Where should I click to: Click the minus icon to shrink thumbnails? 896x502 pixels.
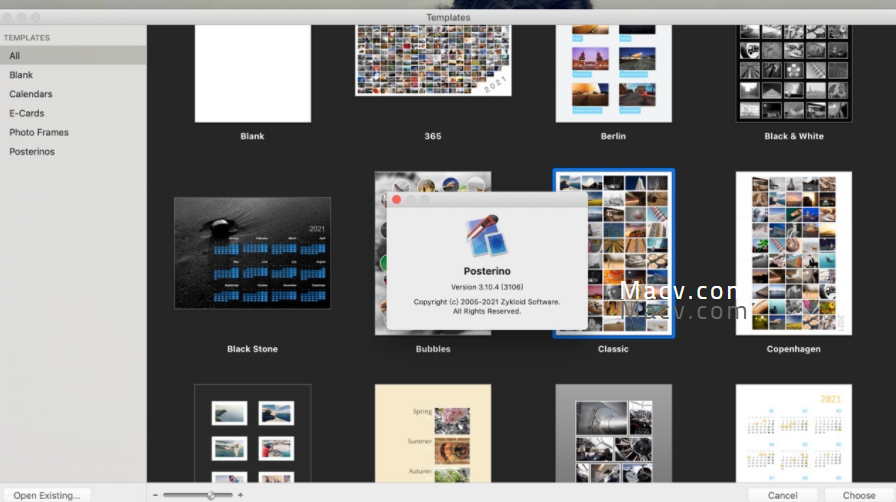(x=155, y=495)
